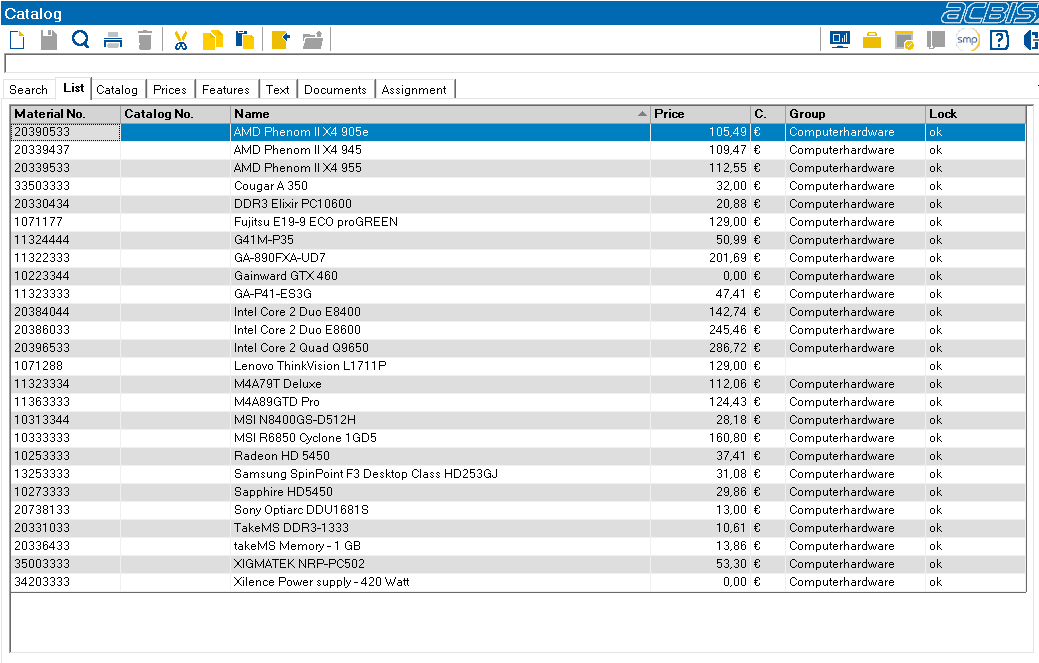The height and width of the screenshot is (663, 1039).
Task: Click the gray folder with up arrow icon
Action: (313, 40)
